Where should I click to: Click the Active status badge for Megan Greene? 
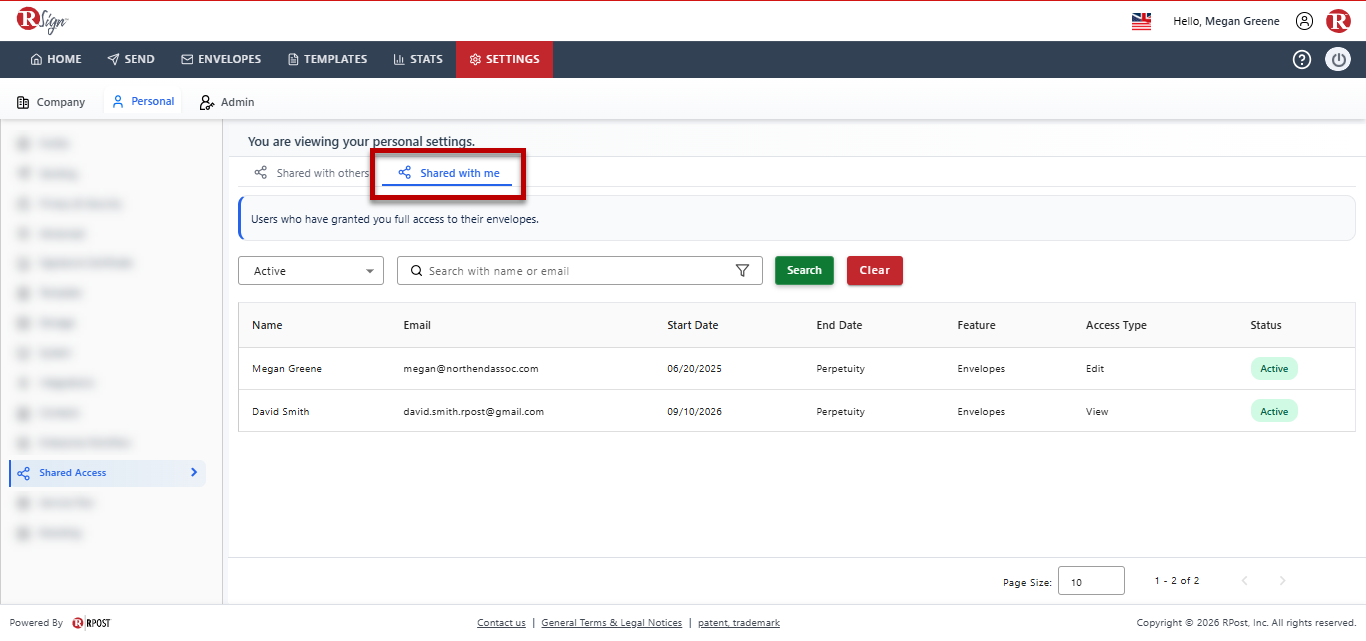(x=1274, y=368)
